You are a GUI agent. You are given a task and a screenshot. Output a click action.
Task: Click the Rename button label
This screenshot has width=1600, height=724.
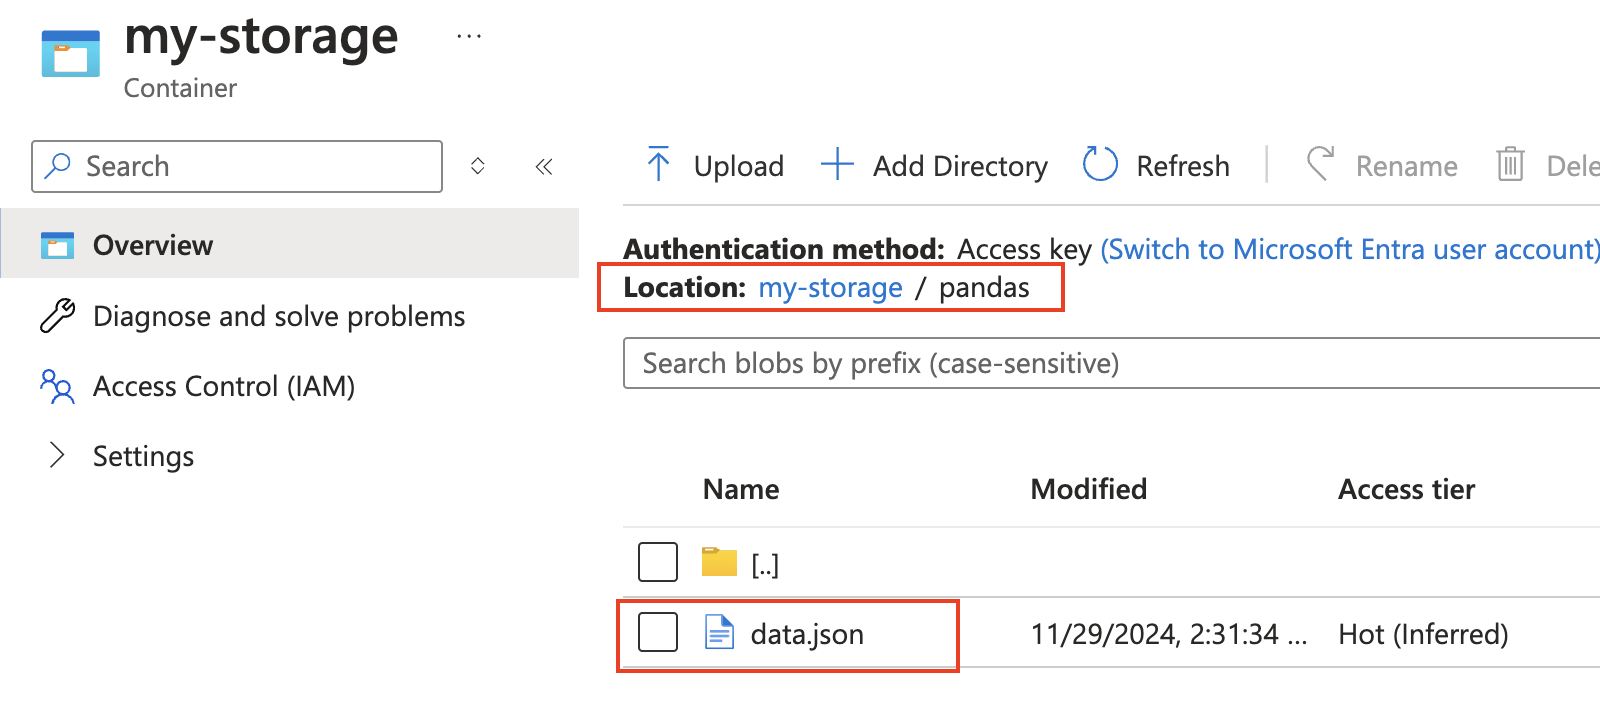1407,166
